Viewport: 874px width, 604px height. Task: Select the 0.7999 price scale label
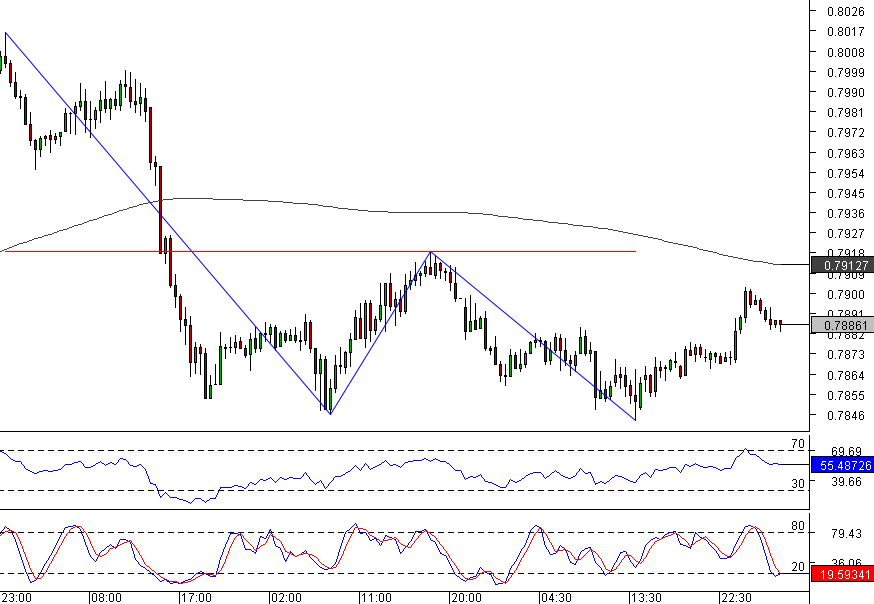point(846,72)
